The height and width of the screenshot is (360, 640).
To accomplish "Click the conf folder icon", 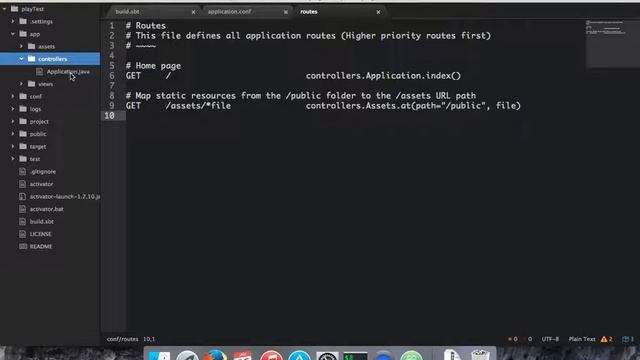I will coord(23,96).
